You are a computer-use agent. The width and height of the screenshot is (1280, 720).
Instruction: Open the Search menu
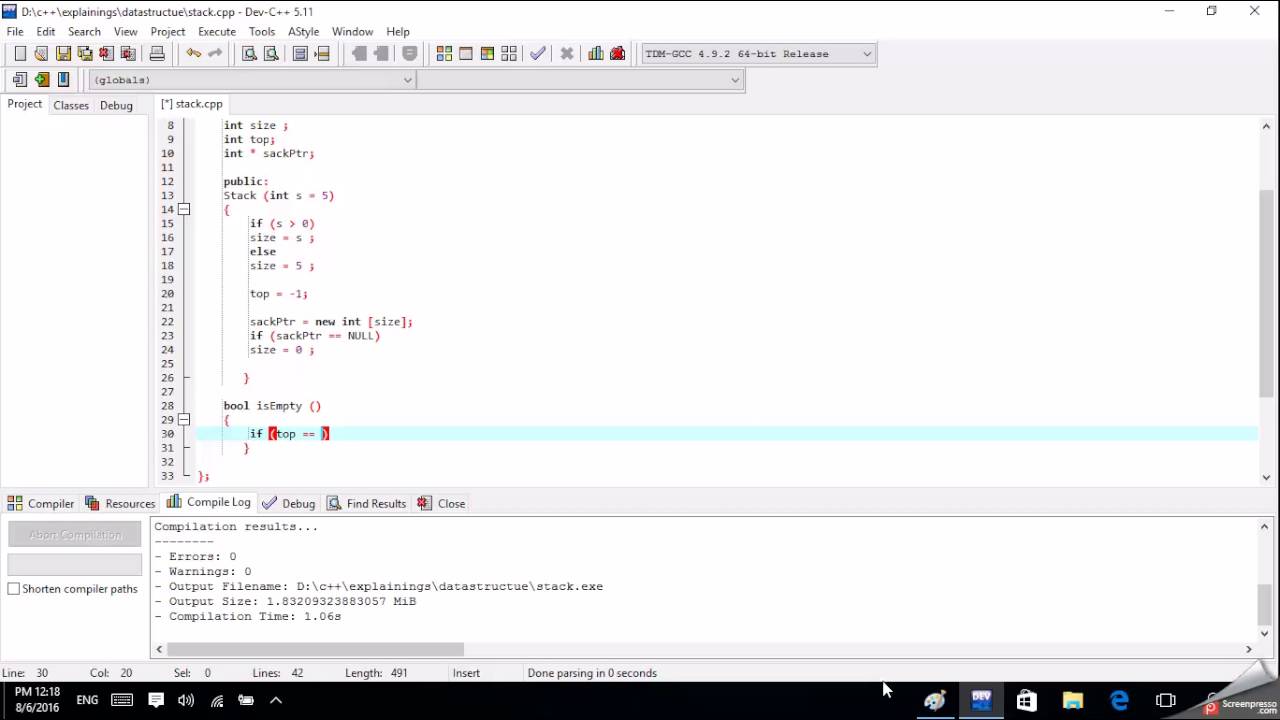tap(84, 31)
